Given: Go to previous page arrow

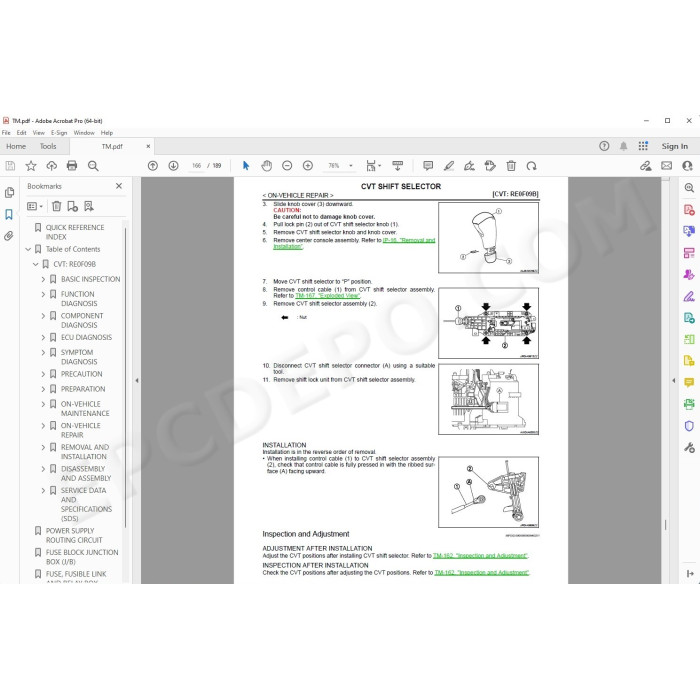Looking at the screenshot, I should (153, 166).
